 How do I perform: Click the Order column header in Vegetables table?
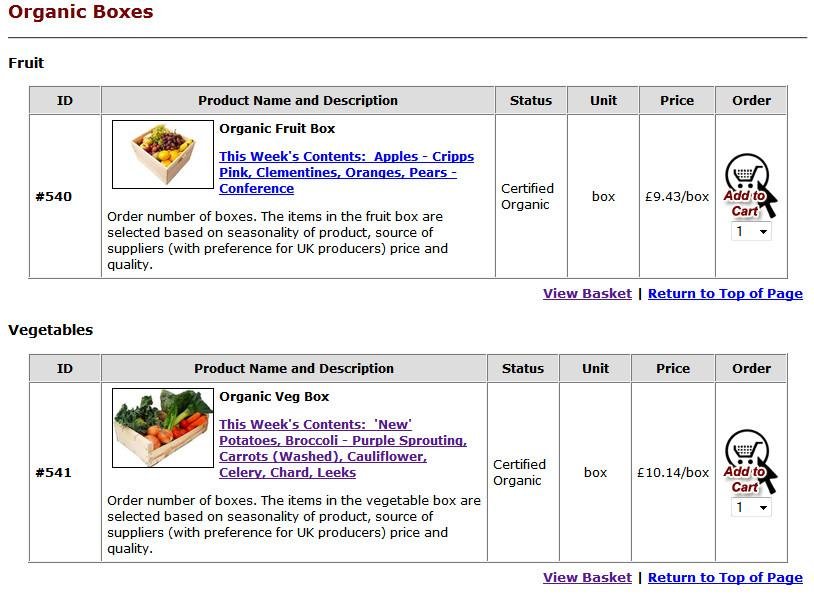pyautogui.click(x=751, y=368)
